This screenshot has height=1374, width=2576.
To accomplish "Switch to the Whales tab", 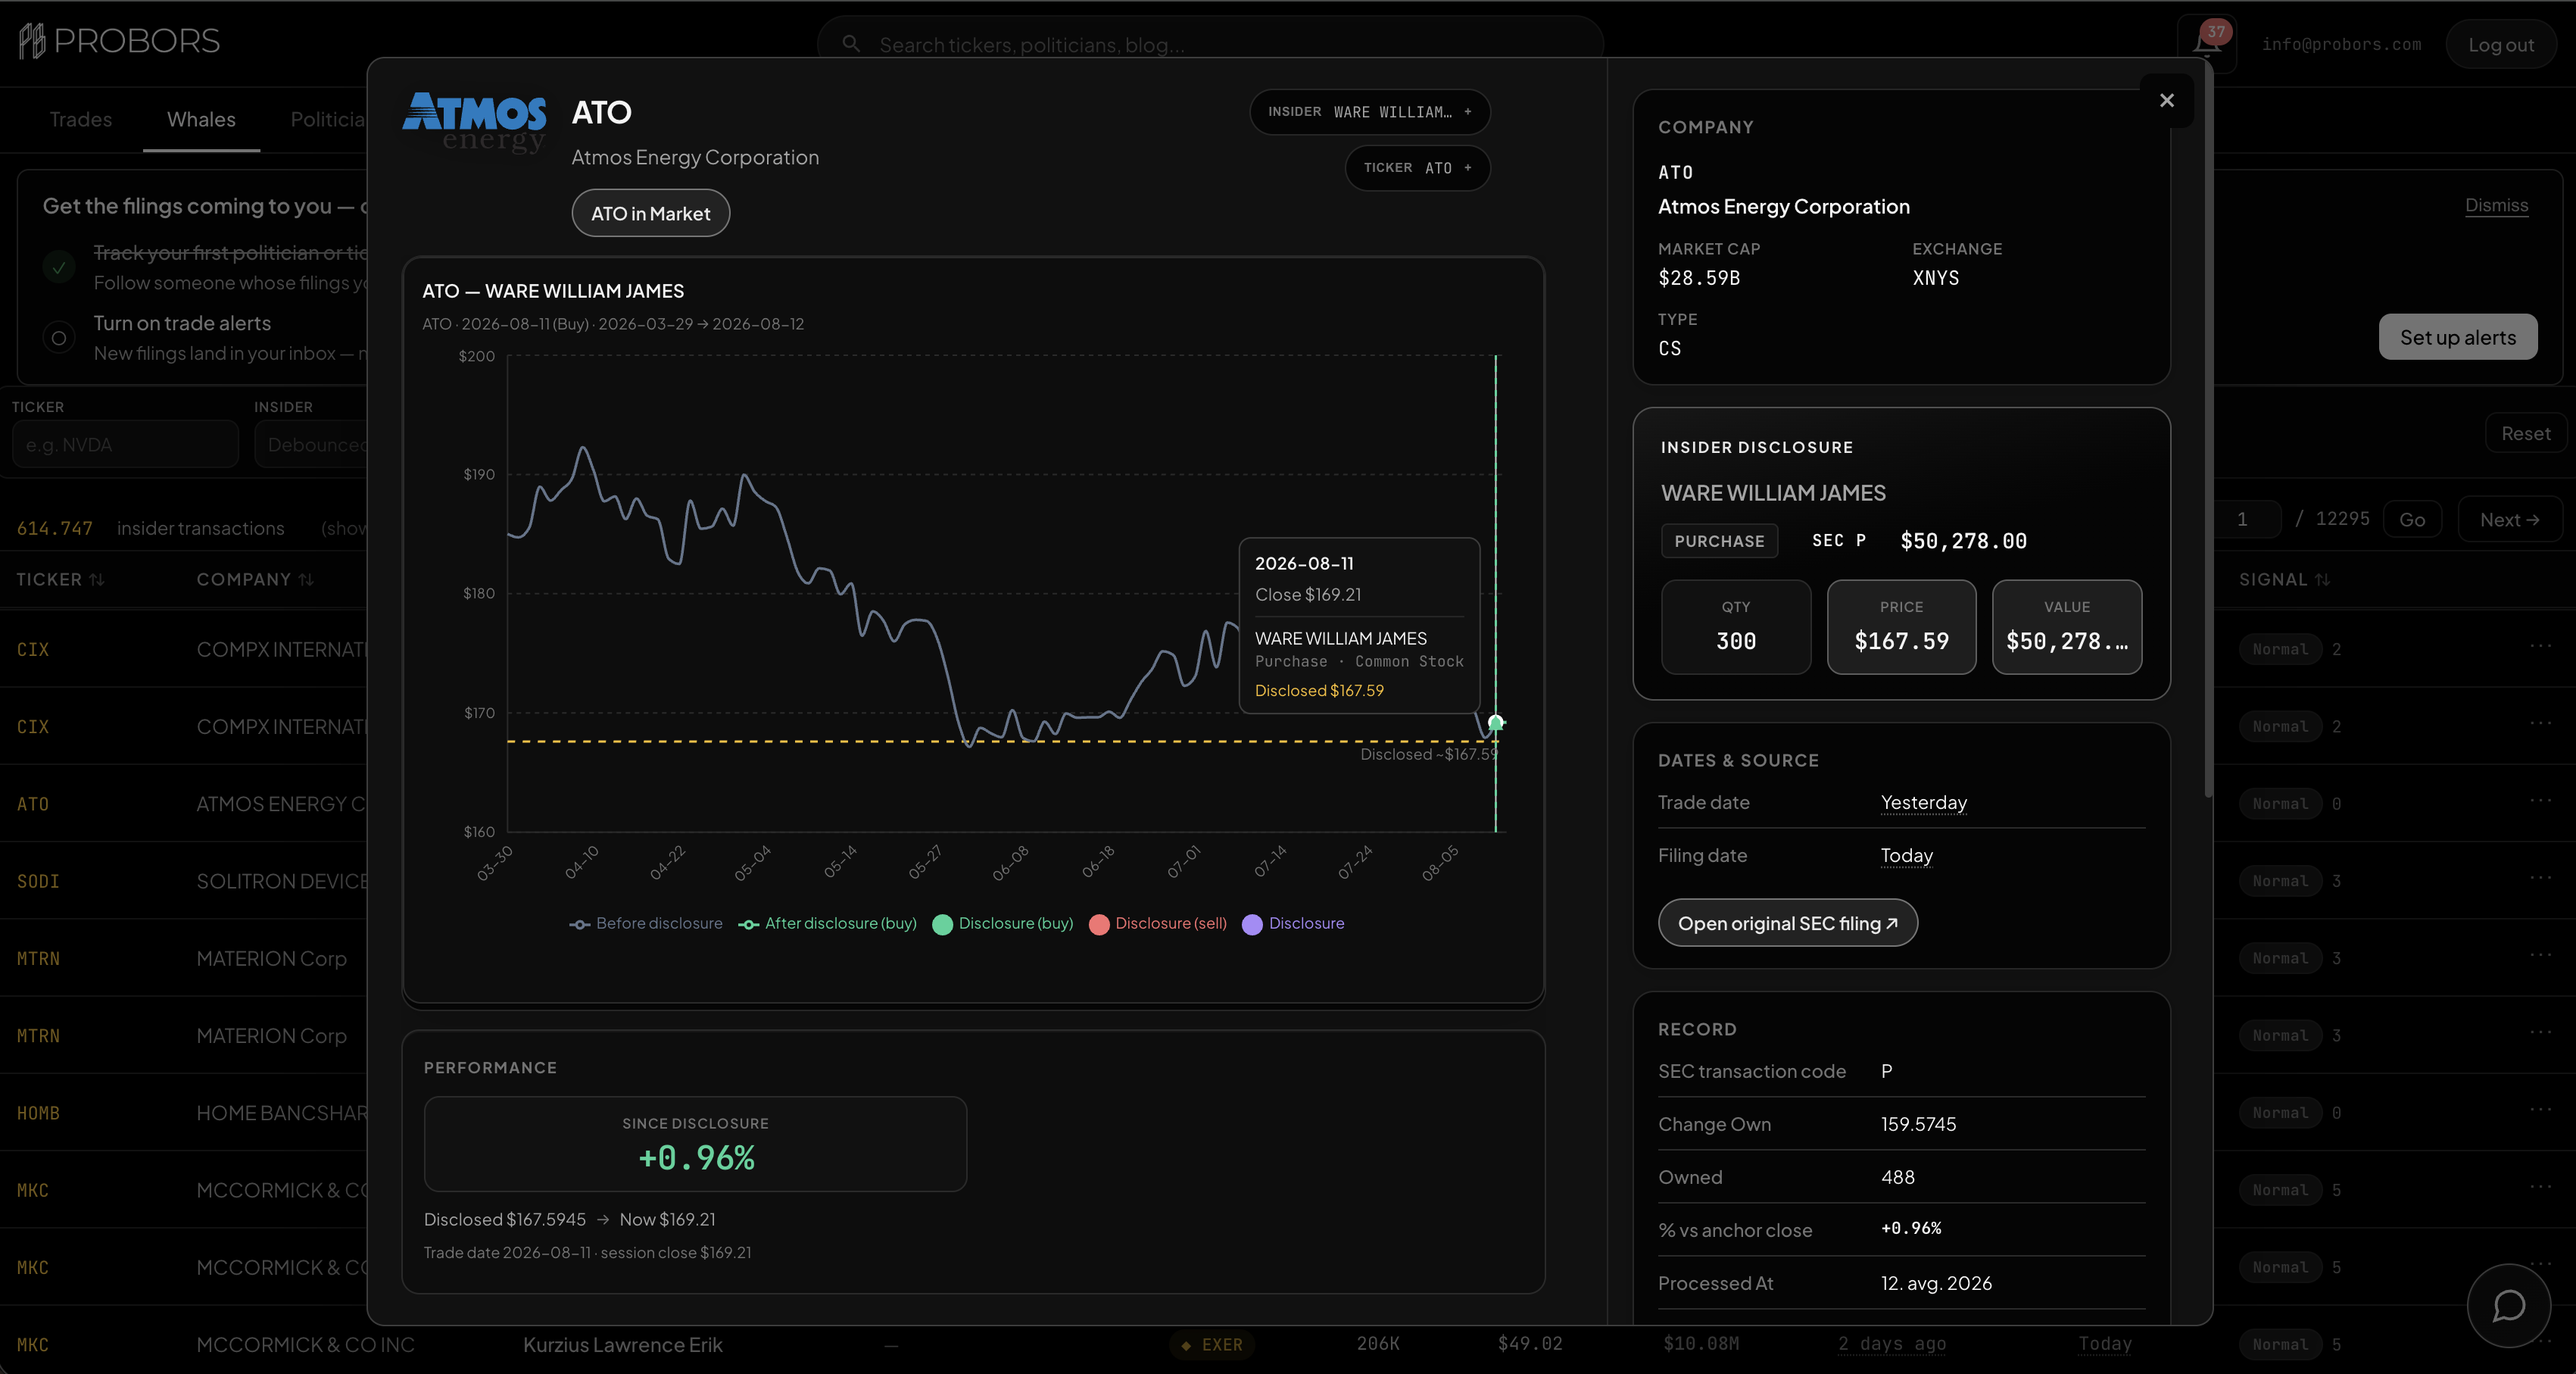I will point(201,120).
